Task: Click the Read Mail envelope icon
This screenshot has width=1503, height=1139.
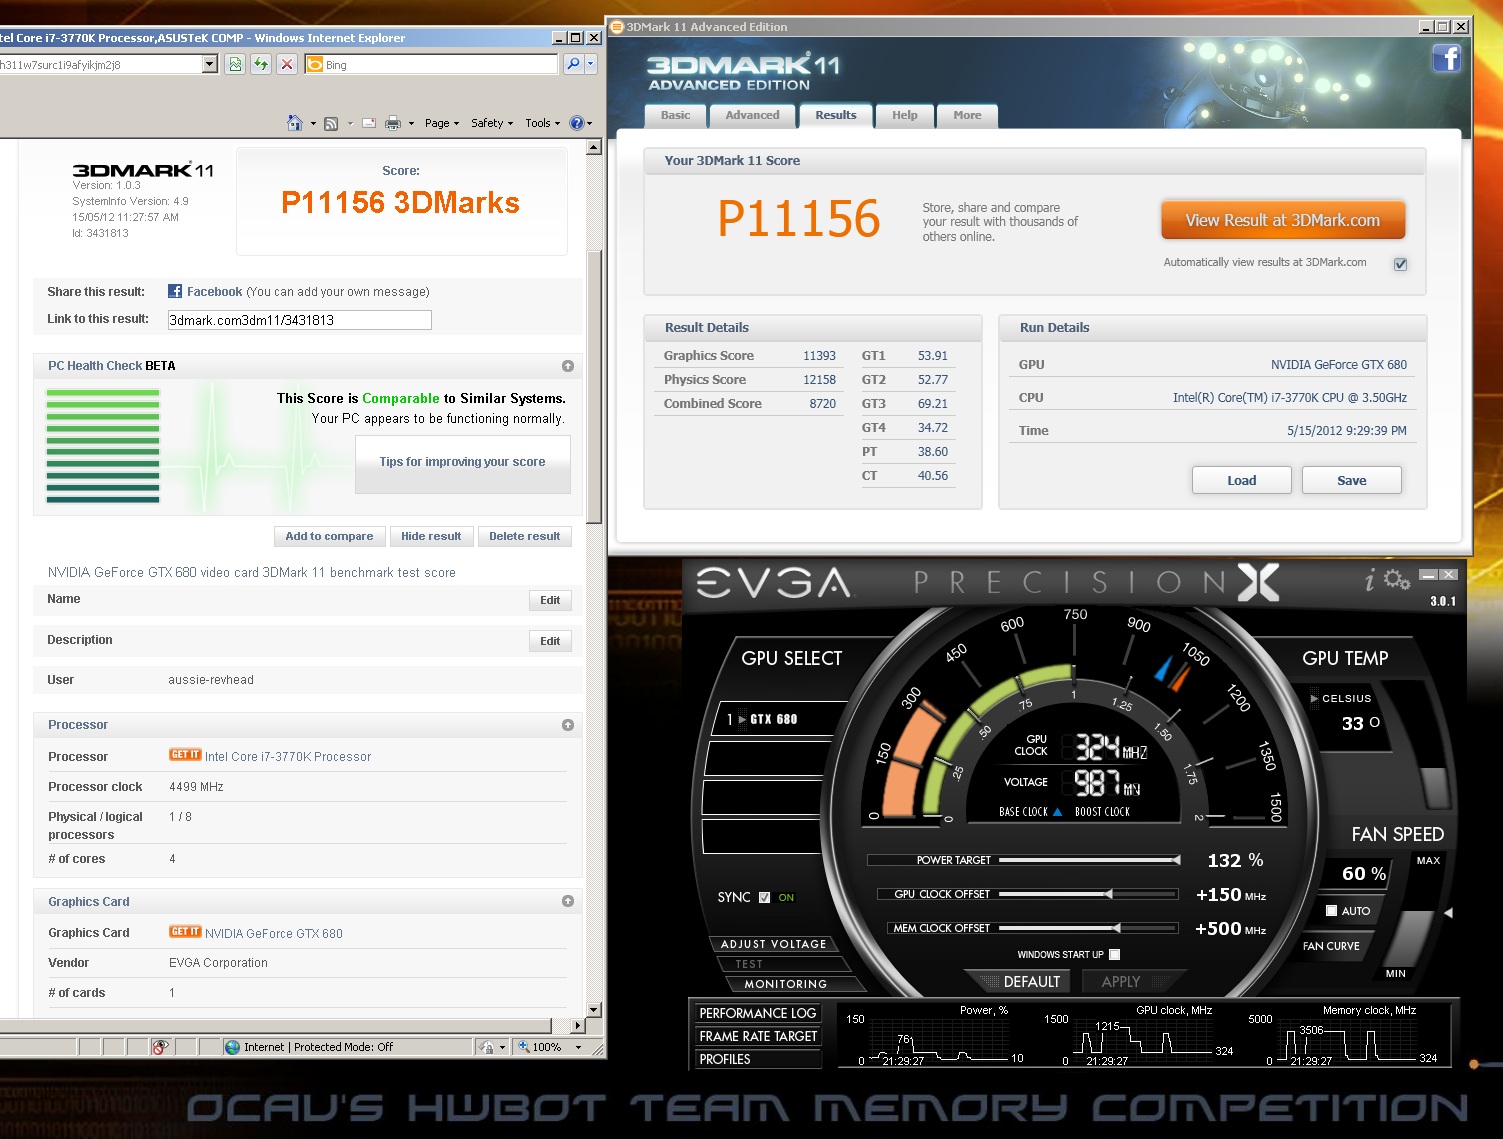Action: [x=369, y=123]
